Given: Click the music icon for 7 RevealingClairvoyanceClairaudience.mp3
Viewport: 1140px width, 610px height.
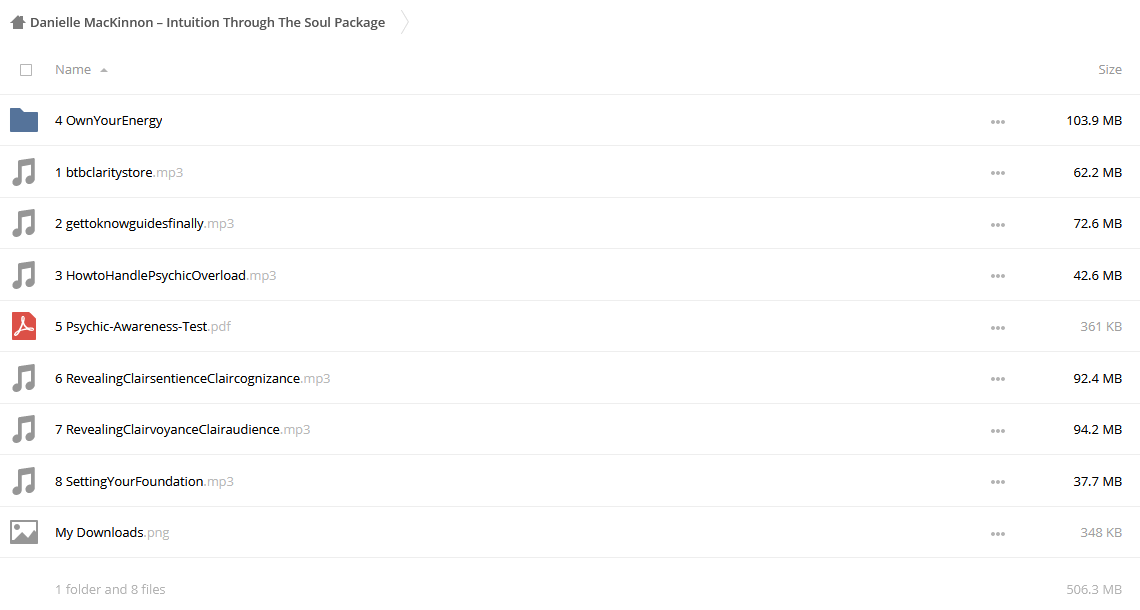Looking at the screenshot, I should (x=24, y=430).
